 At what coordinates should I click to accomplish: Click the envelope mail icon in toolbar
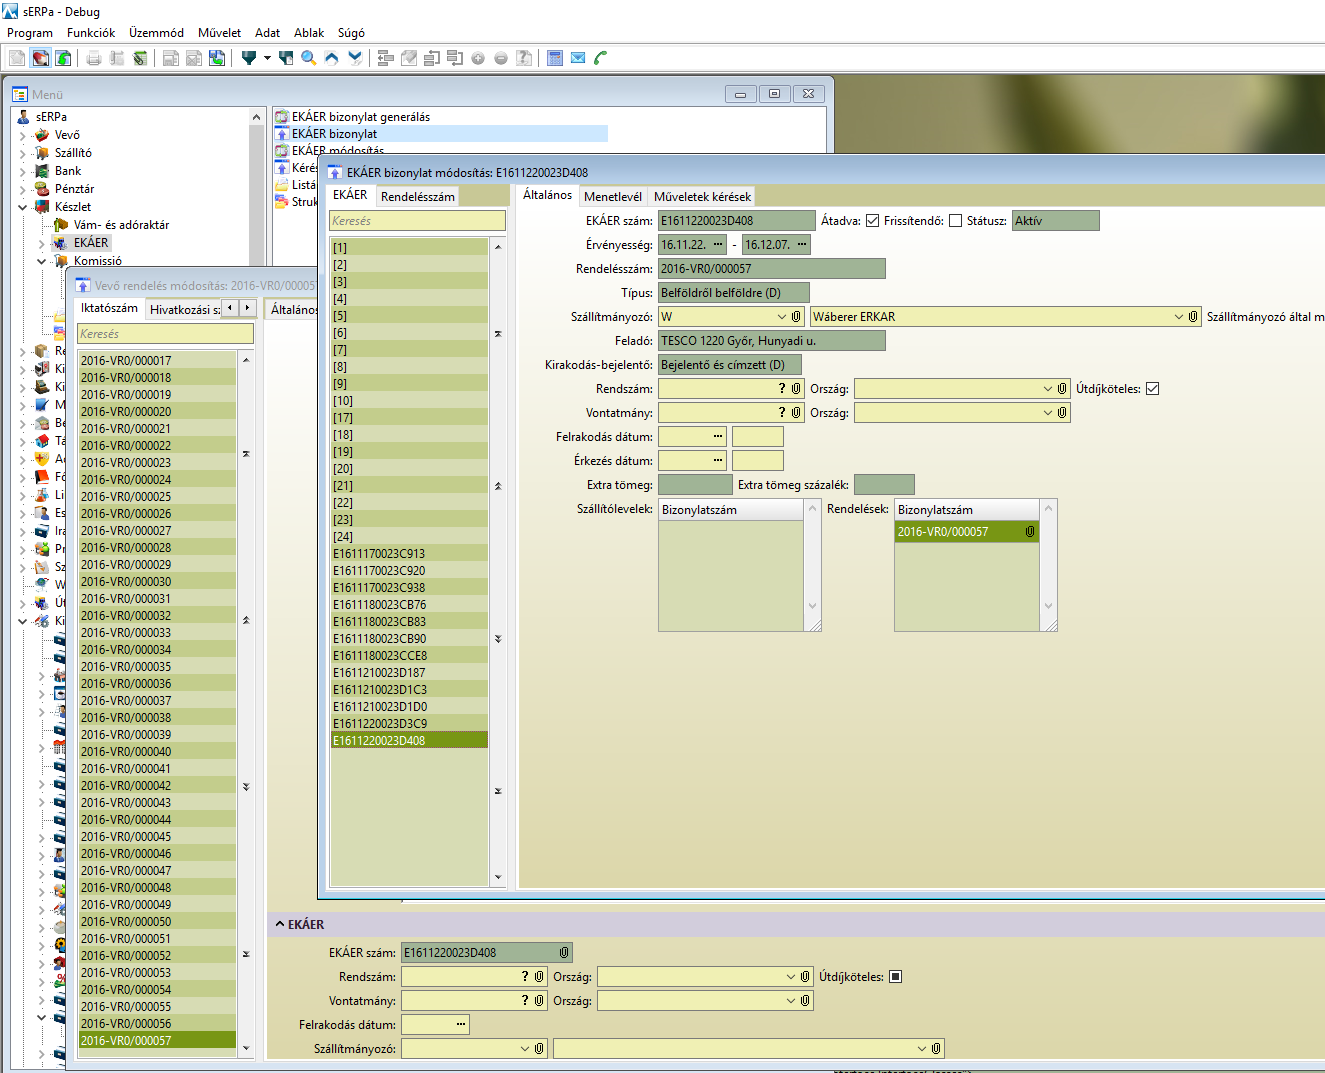578,58
